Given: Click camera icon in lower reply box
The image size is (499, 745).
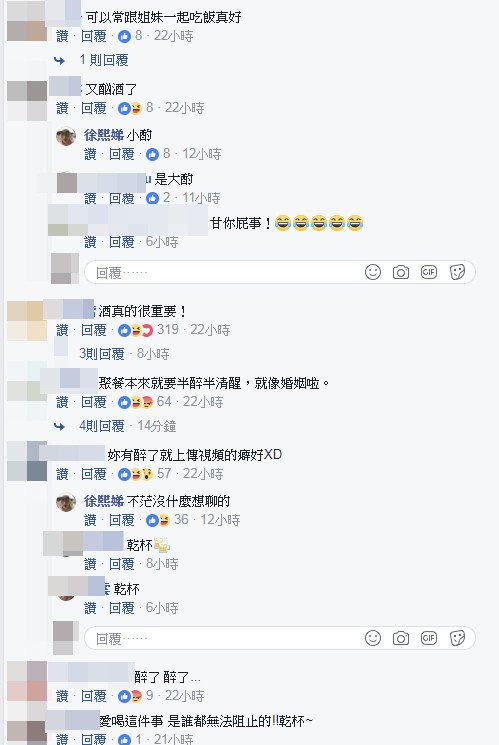Looking at the screenshot, I should [x=401, y=638].
